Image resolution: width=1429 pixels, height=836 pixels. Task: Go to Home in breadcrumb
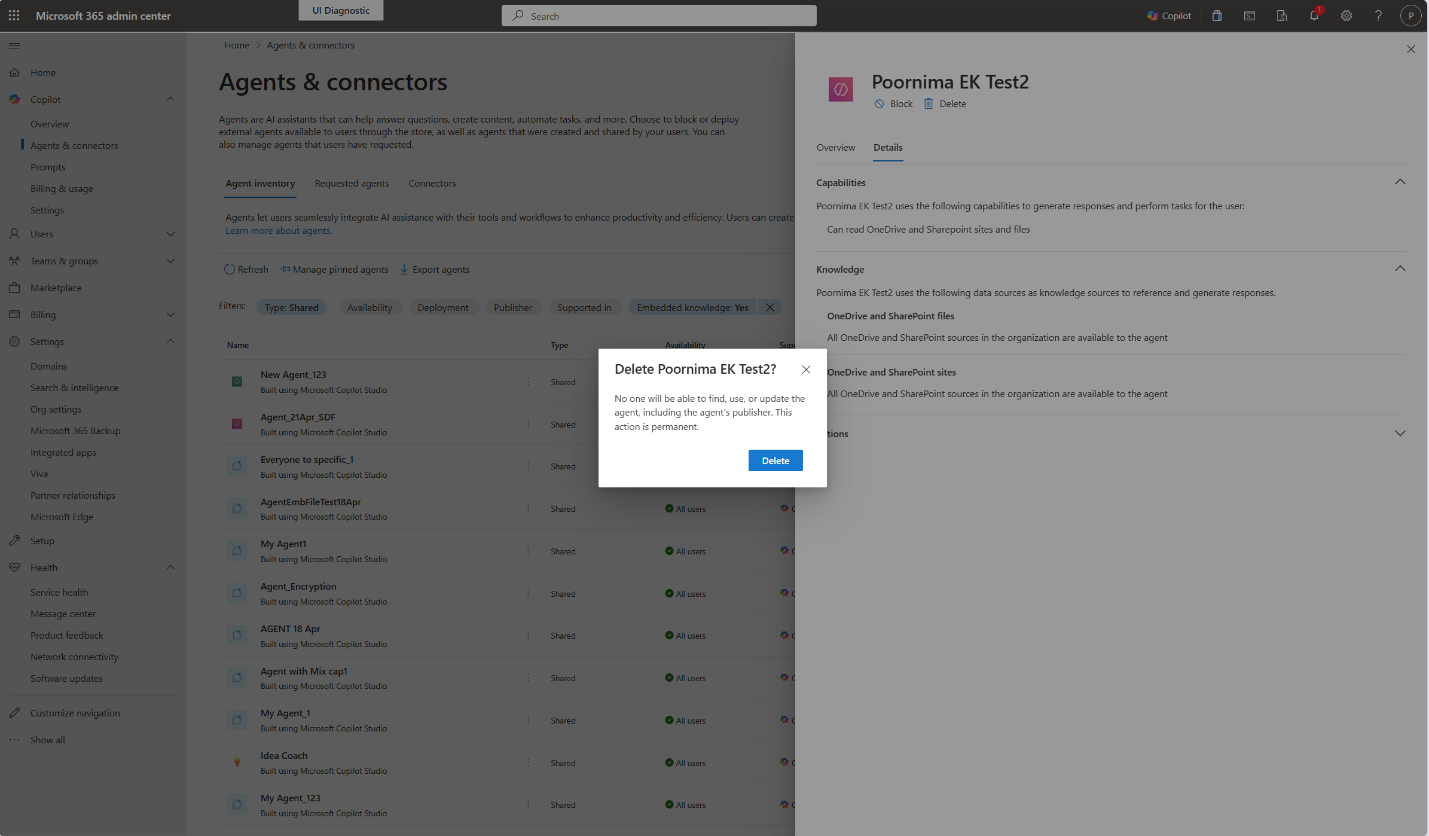click(x=237, y=45)
